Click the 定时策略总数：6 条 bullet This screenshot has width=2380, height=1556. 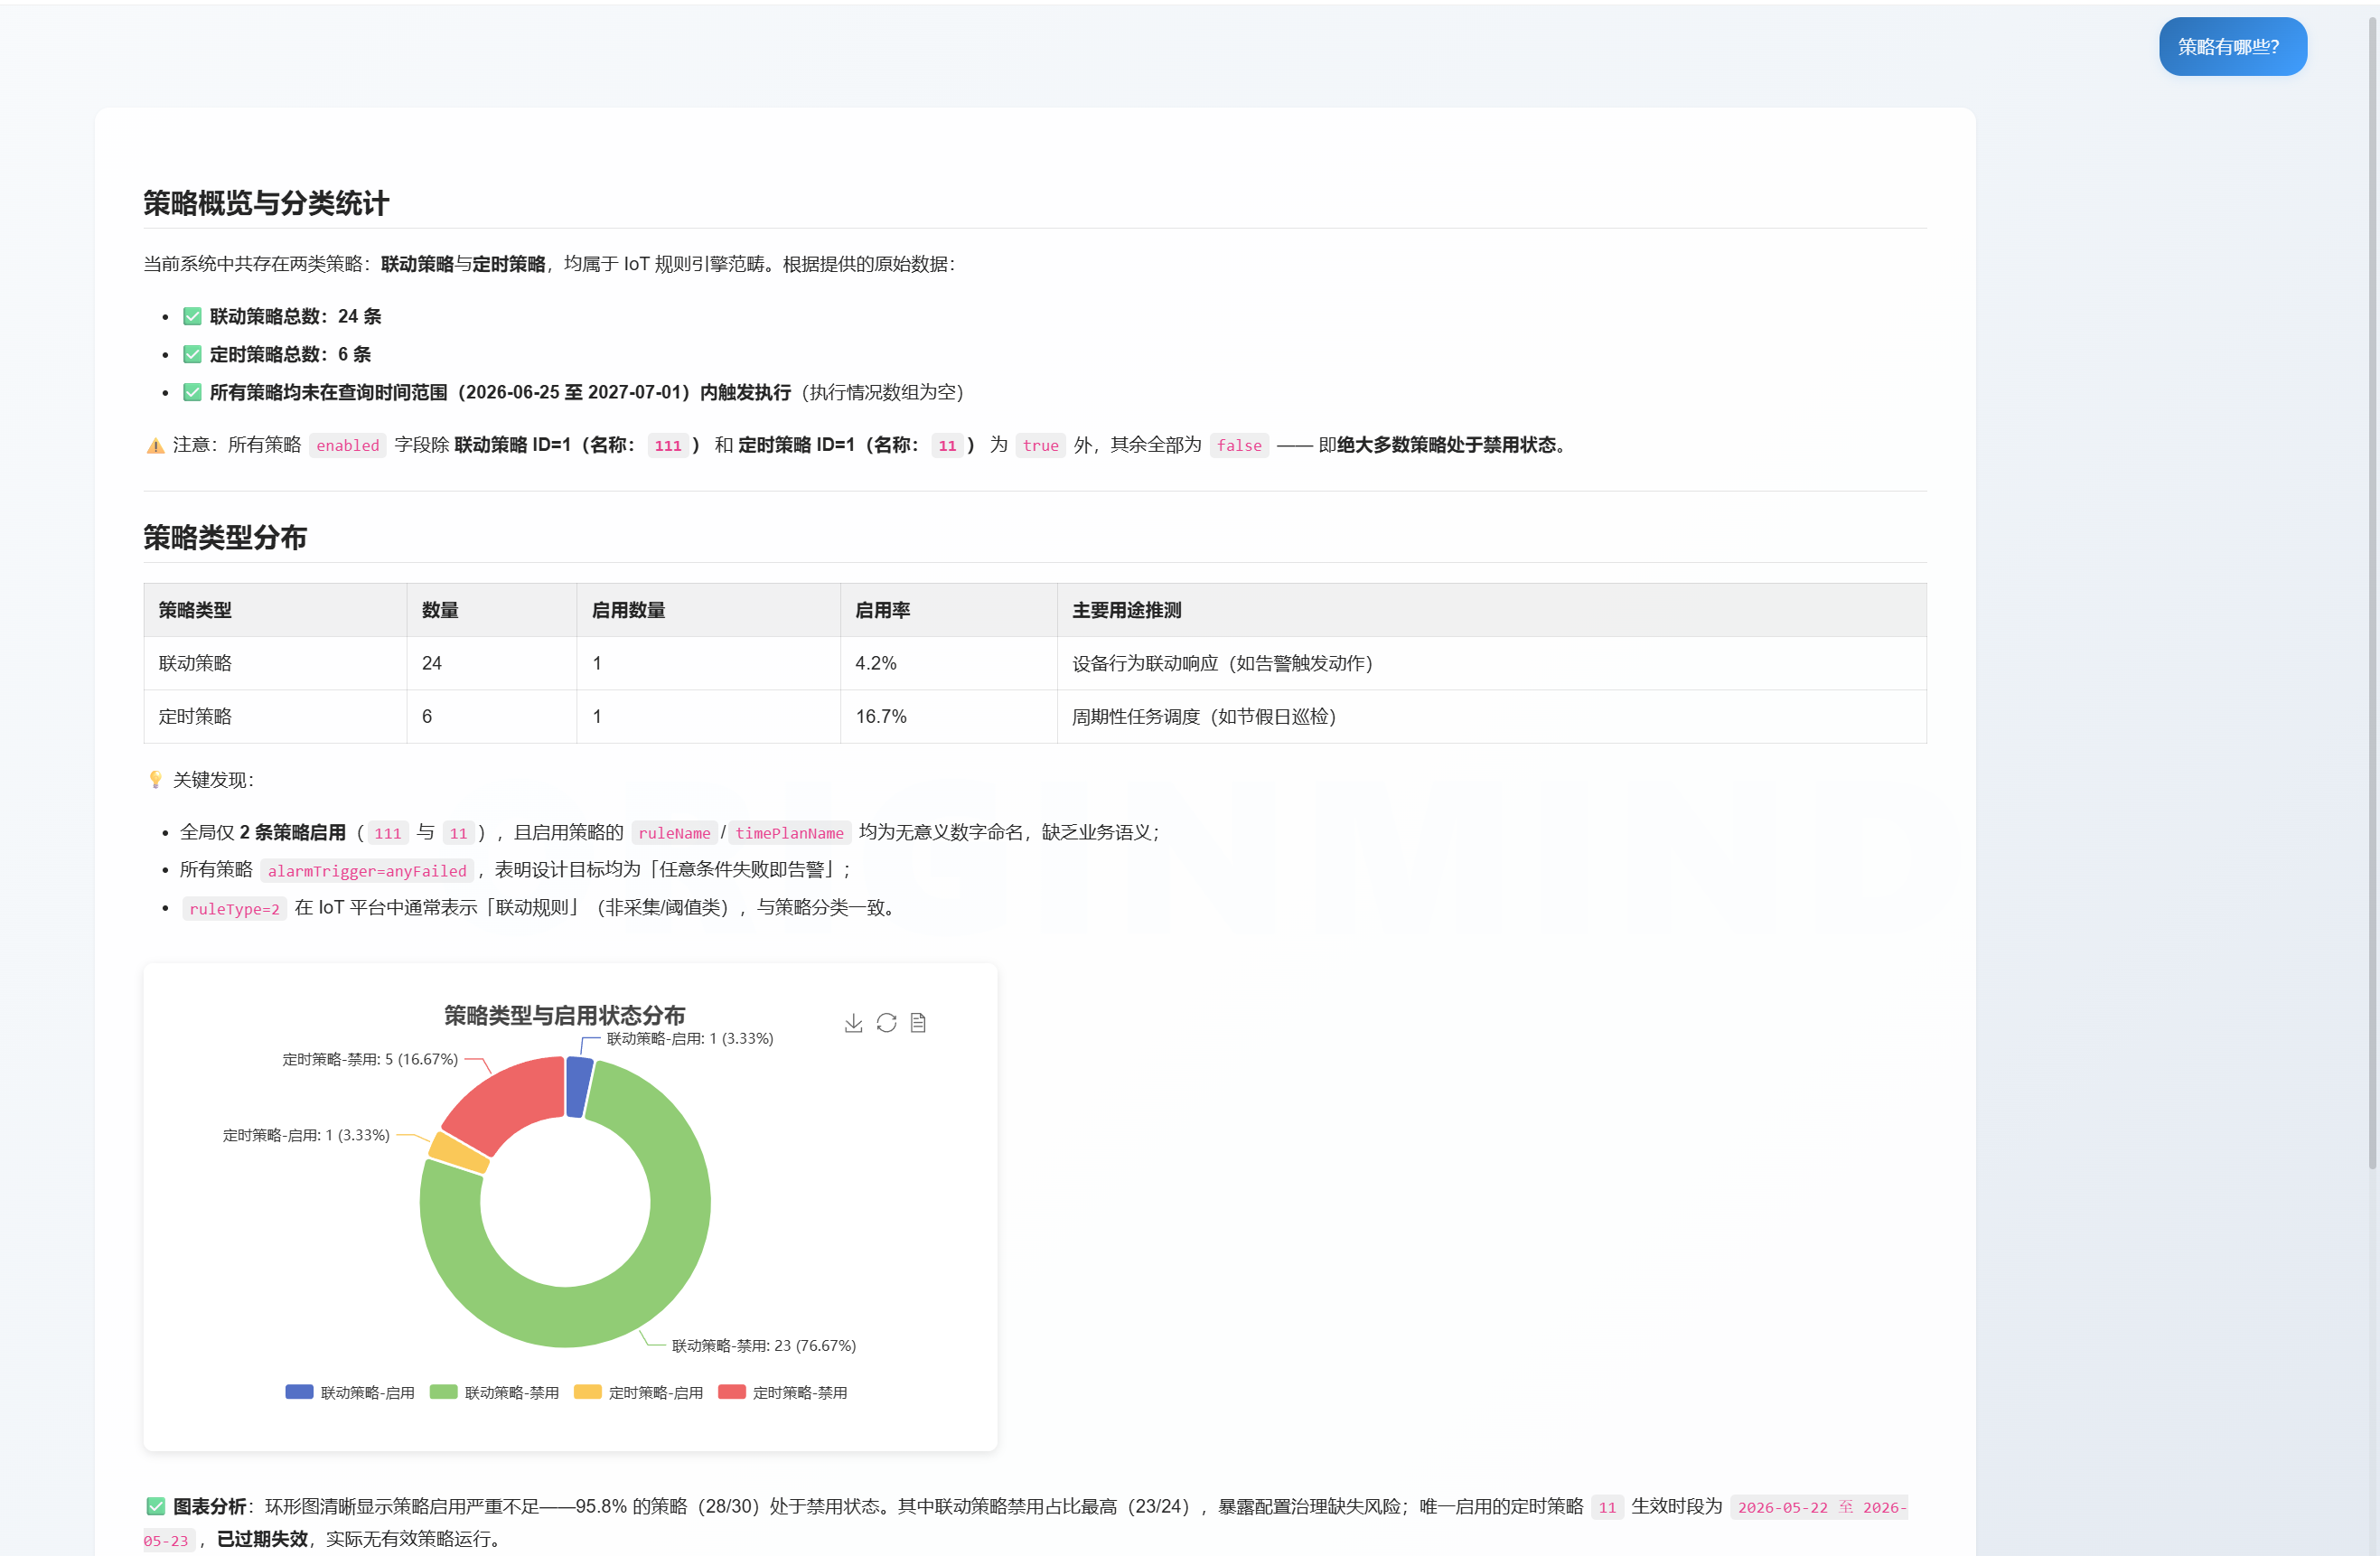coord(290,354)
